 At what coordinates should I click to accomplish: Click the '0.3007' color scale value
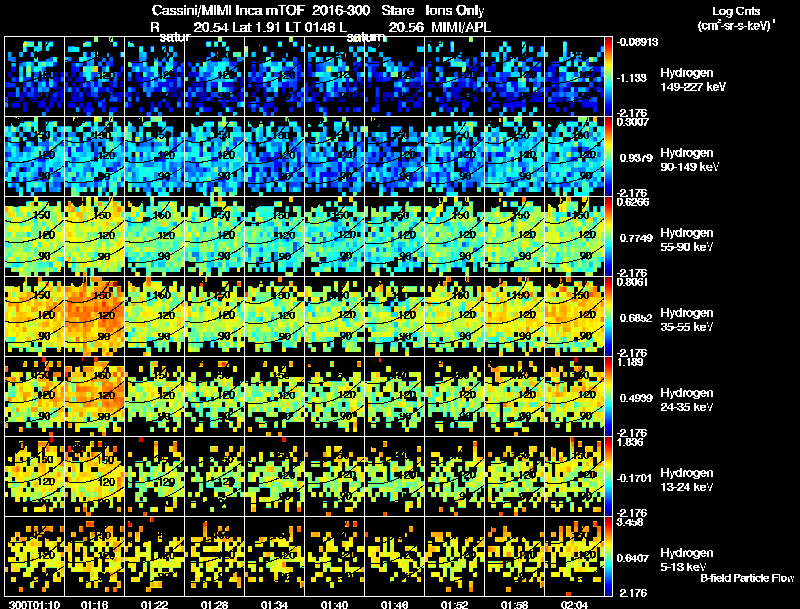(x=633, y=122)
